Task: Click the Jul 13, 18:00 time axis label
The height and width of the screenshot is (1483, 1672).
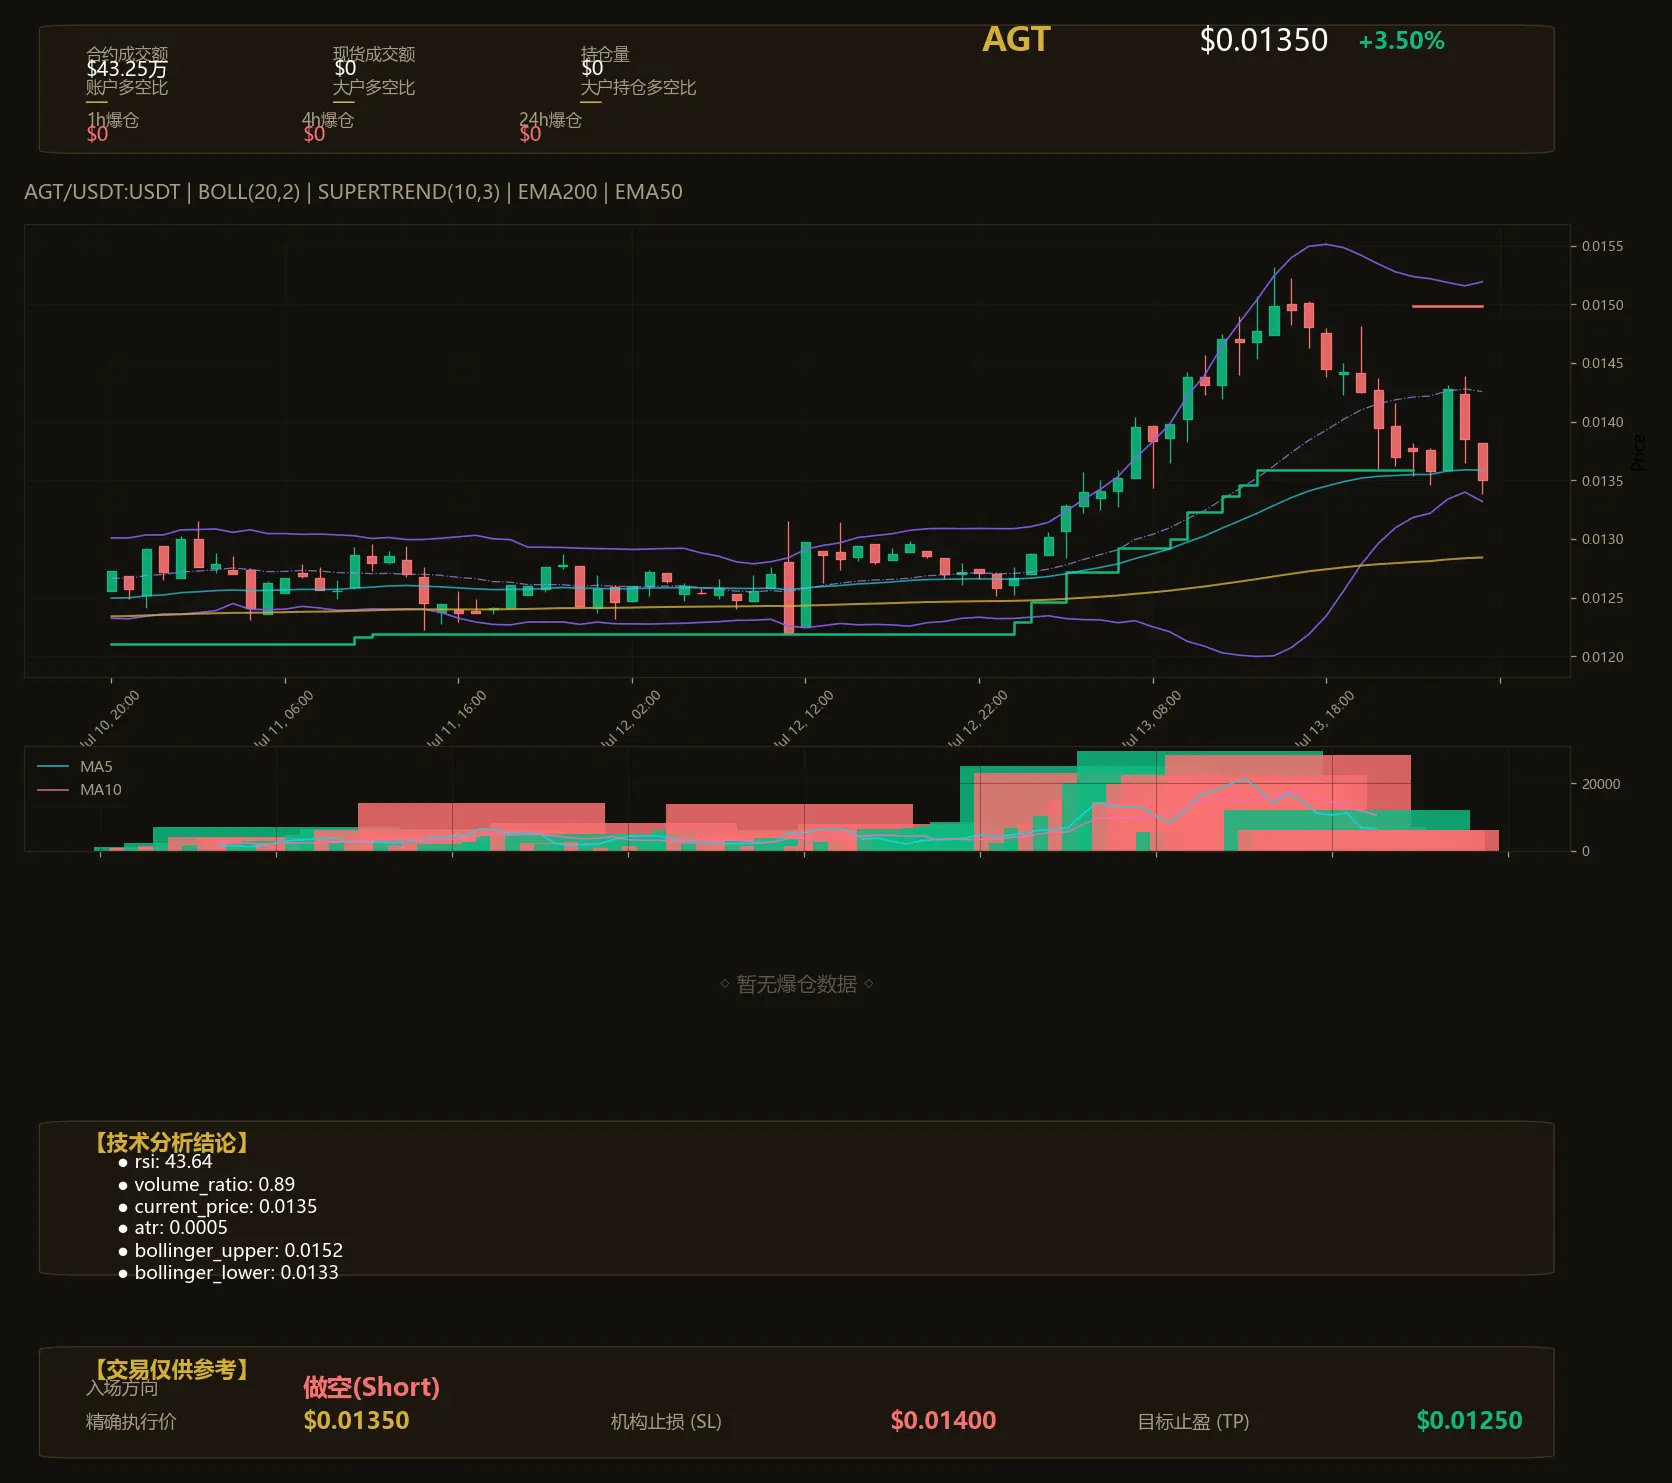Action: (1323, 718)
